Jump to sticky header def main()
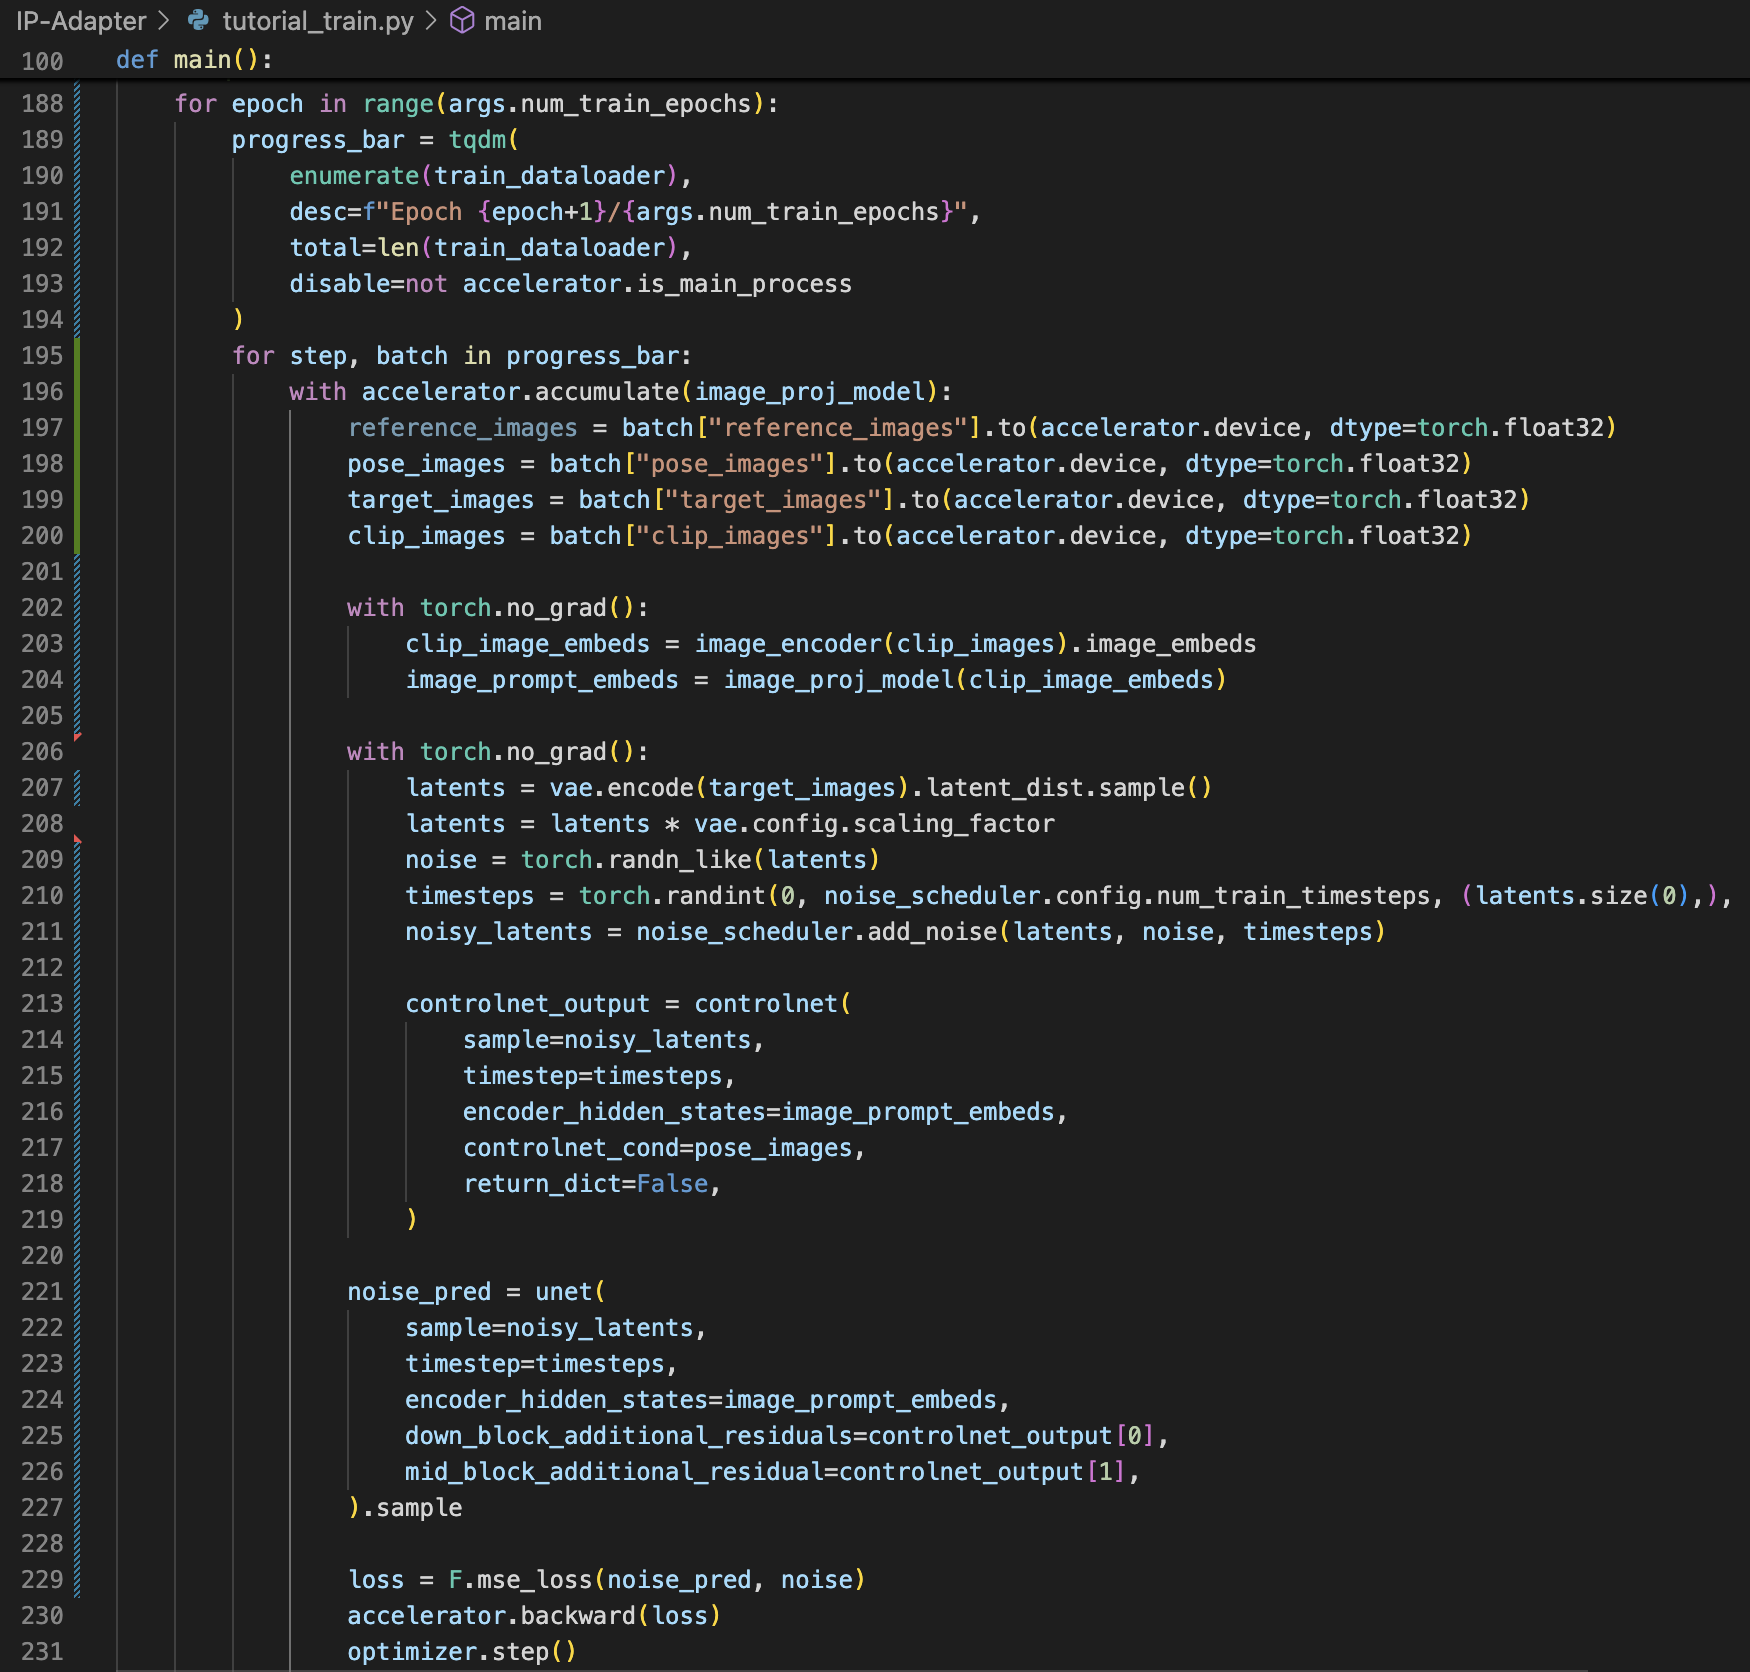1750x1672 pixels. pos(194,60)
